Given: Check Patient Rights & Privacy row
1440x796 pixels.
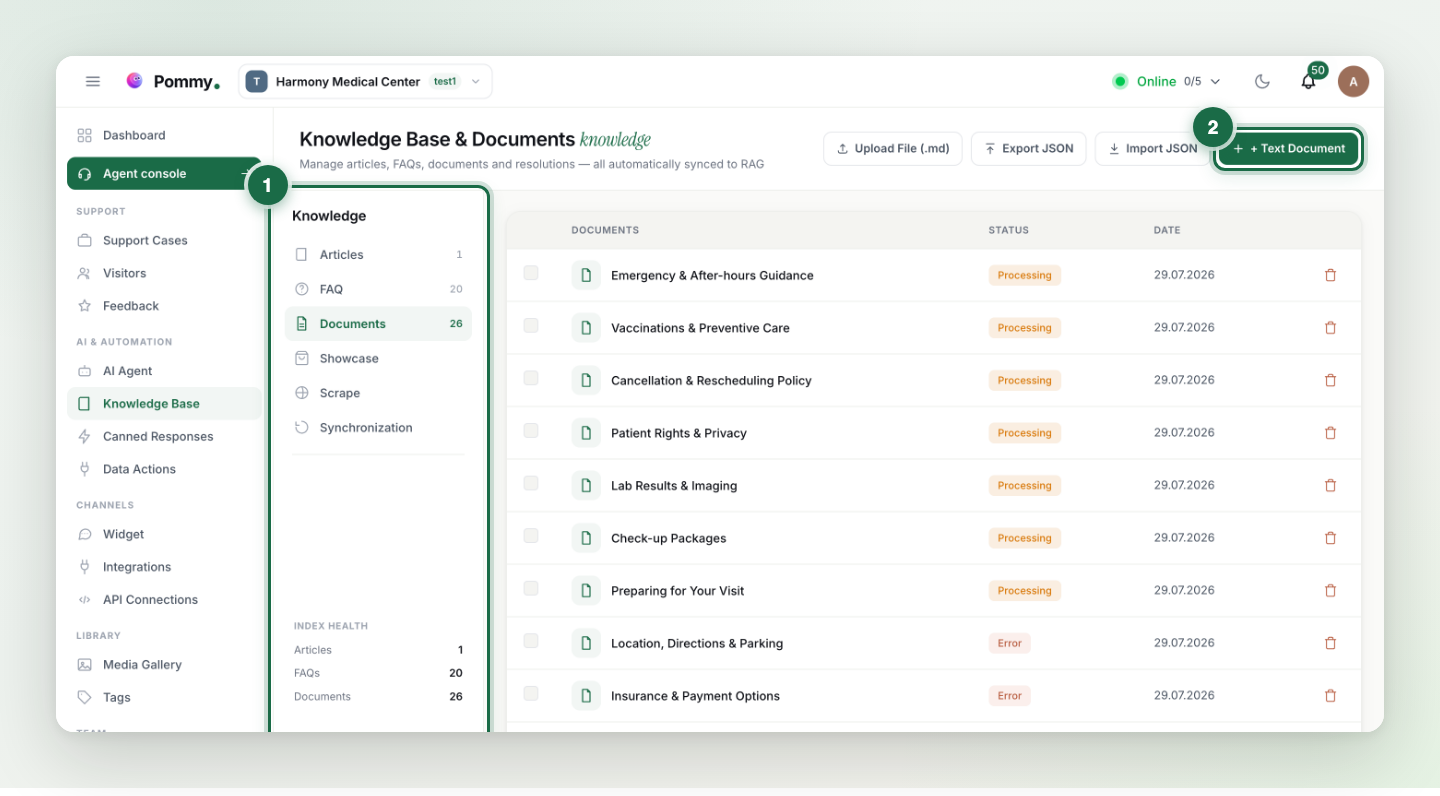Looking at the screenshot, I should pyautogui.click(x=531, y=431).
